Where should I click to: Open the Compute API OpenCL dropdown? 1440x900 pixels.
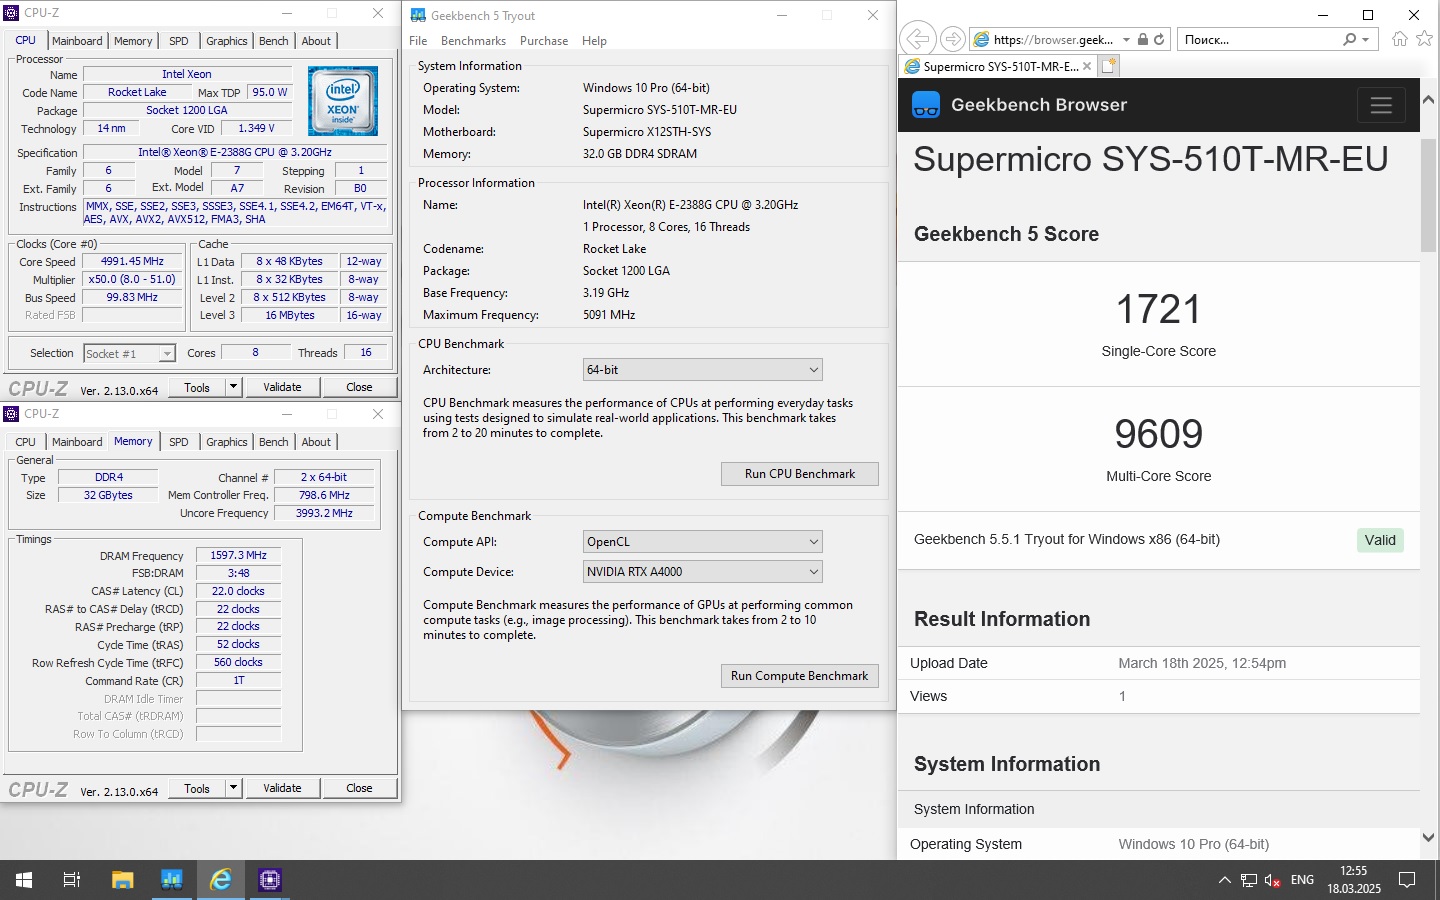coord(703,542)
